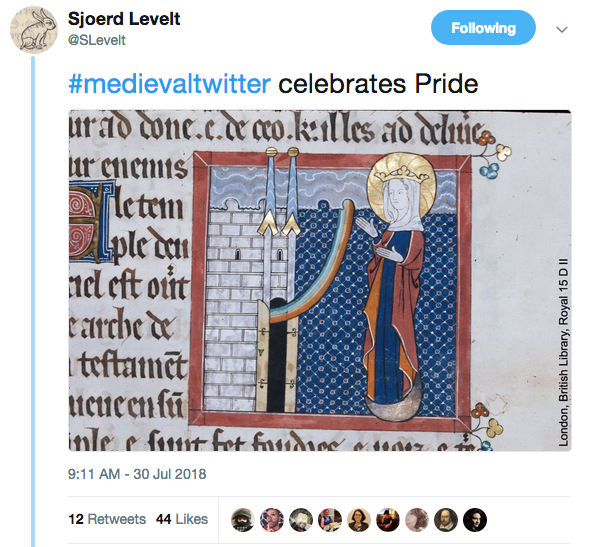View the 44 Likes list
The height and width of the screenshot is (547, 592).
click(182, 519)
